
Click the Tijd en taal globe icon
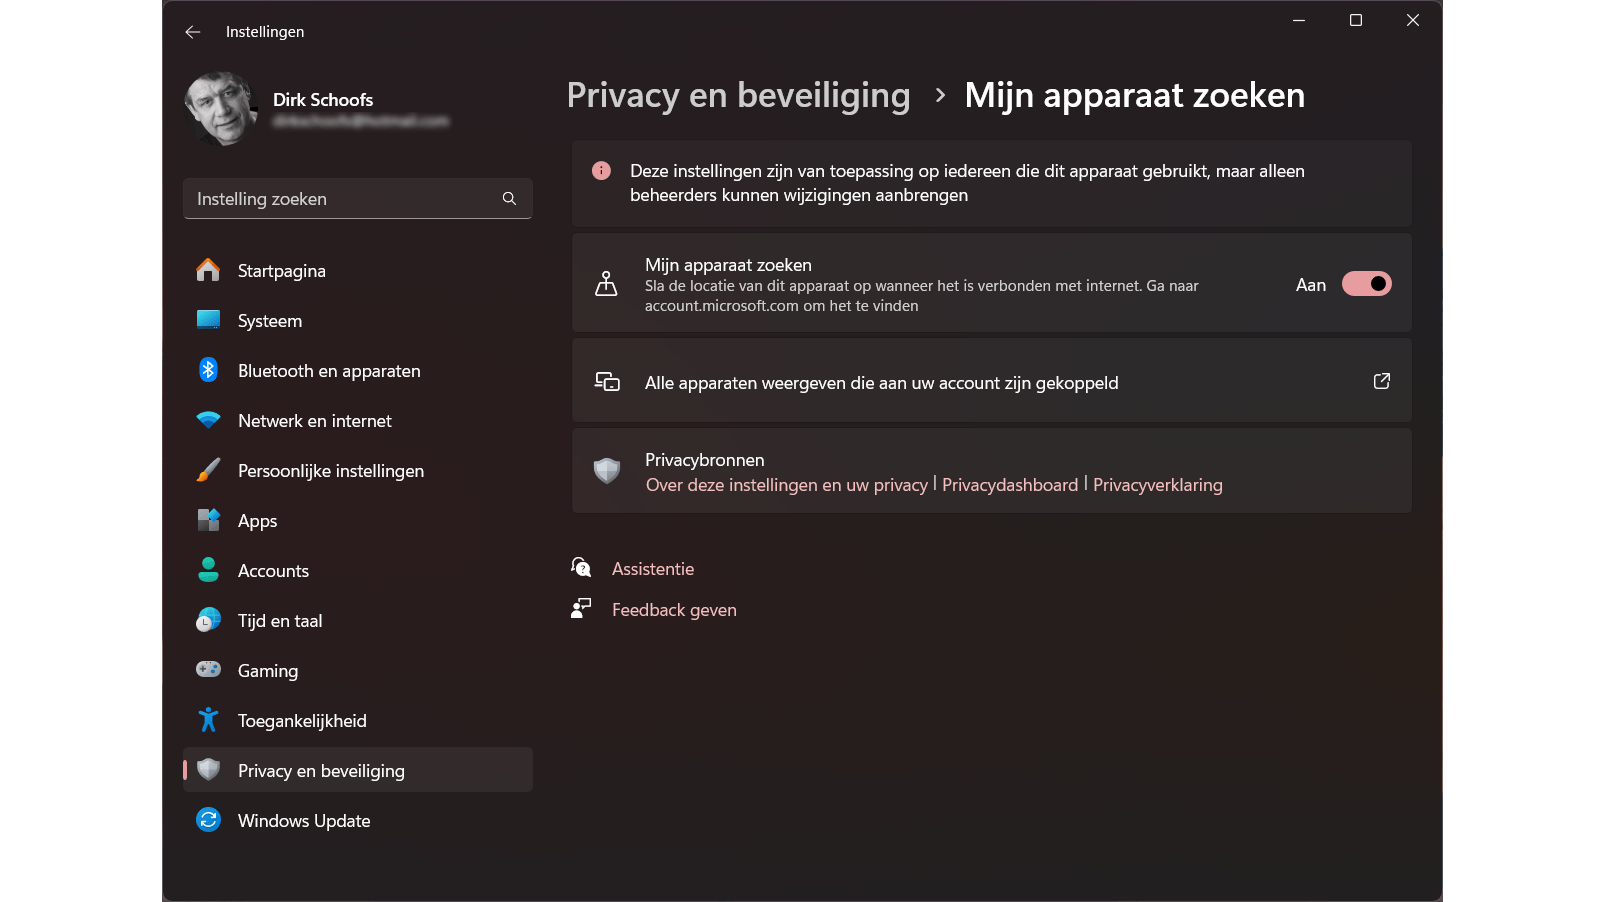(x=208, y=620)
